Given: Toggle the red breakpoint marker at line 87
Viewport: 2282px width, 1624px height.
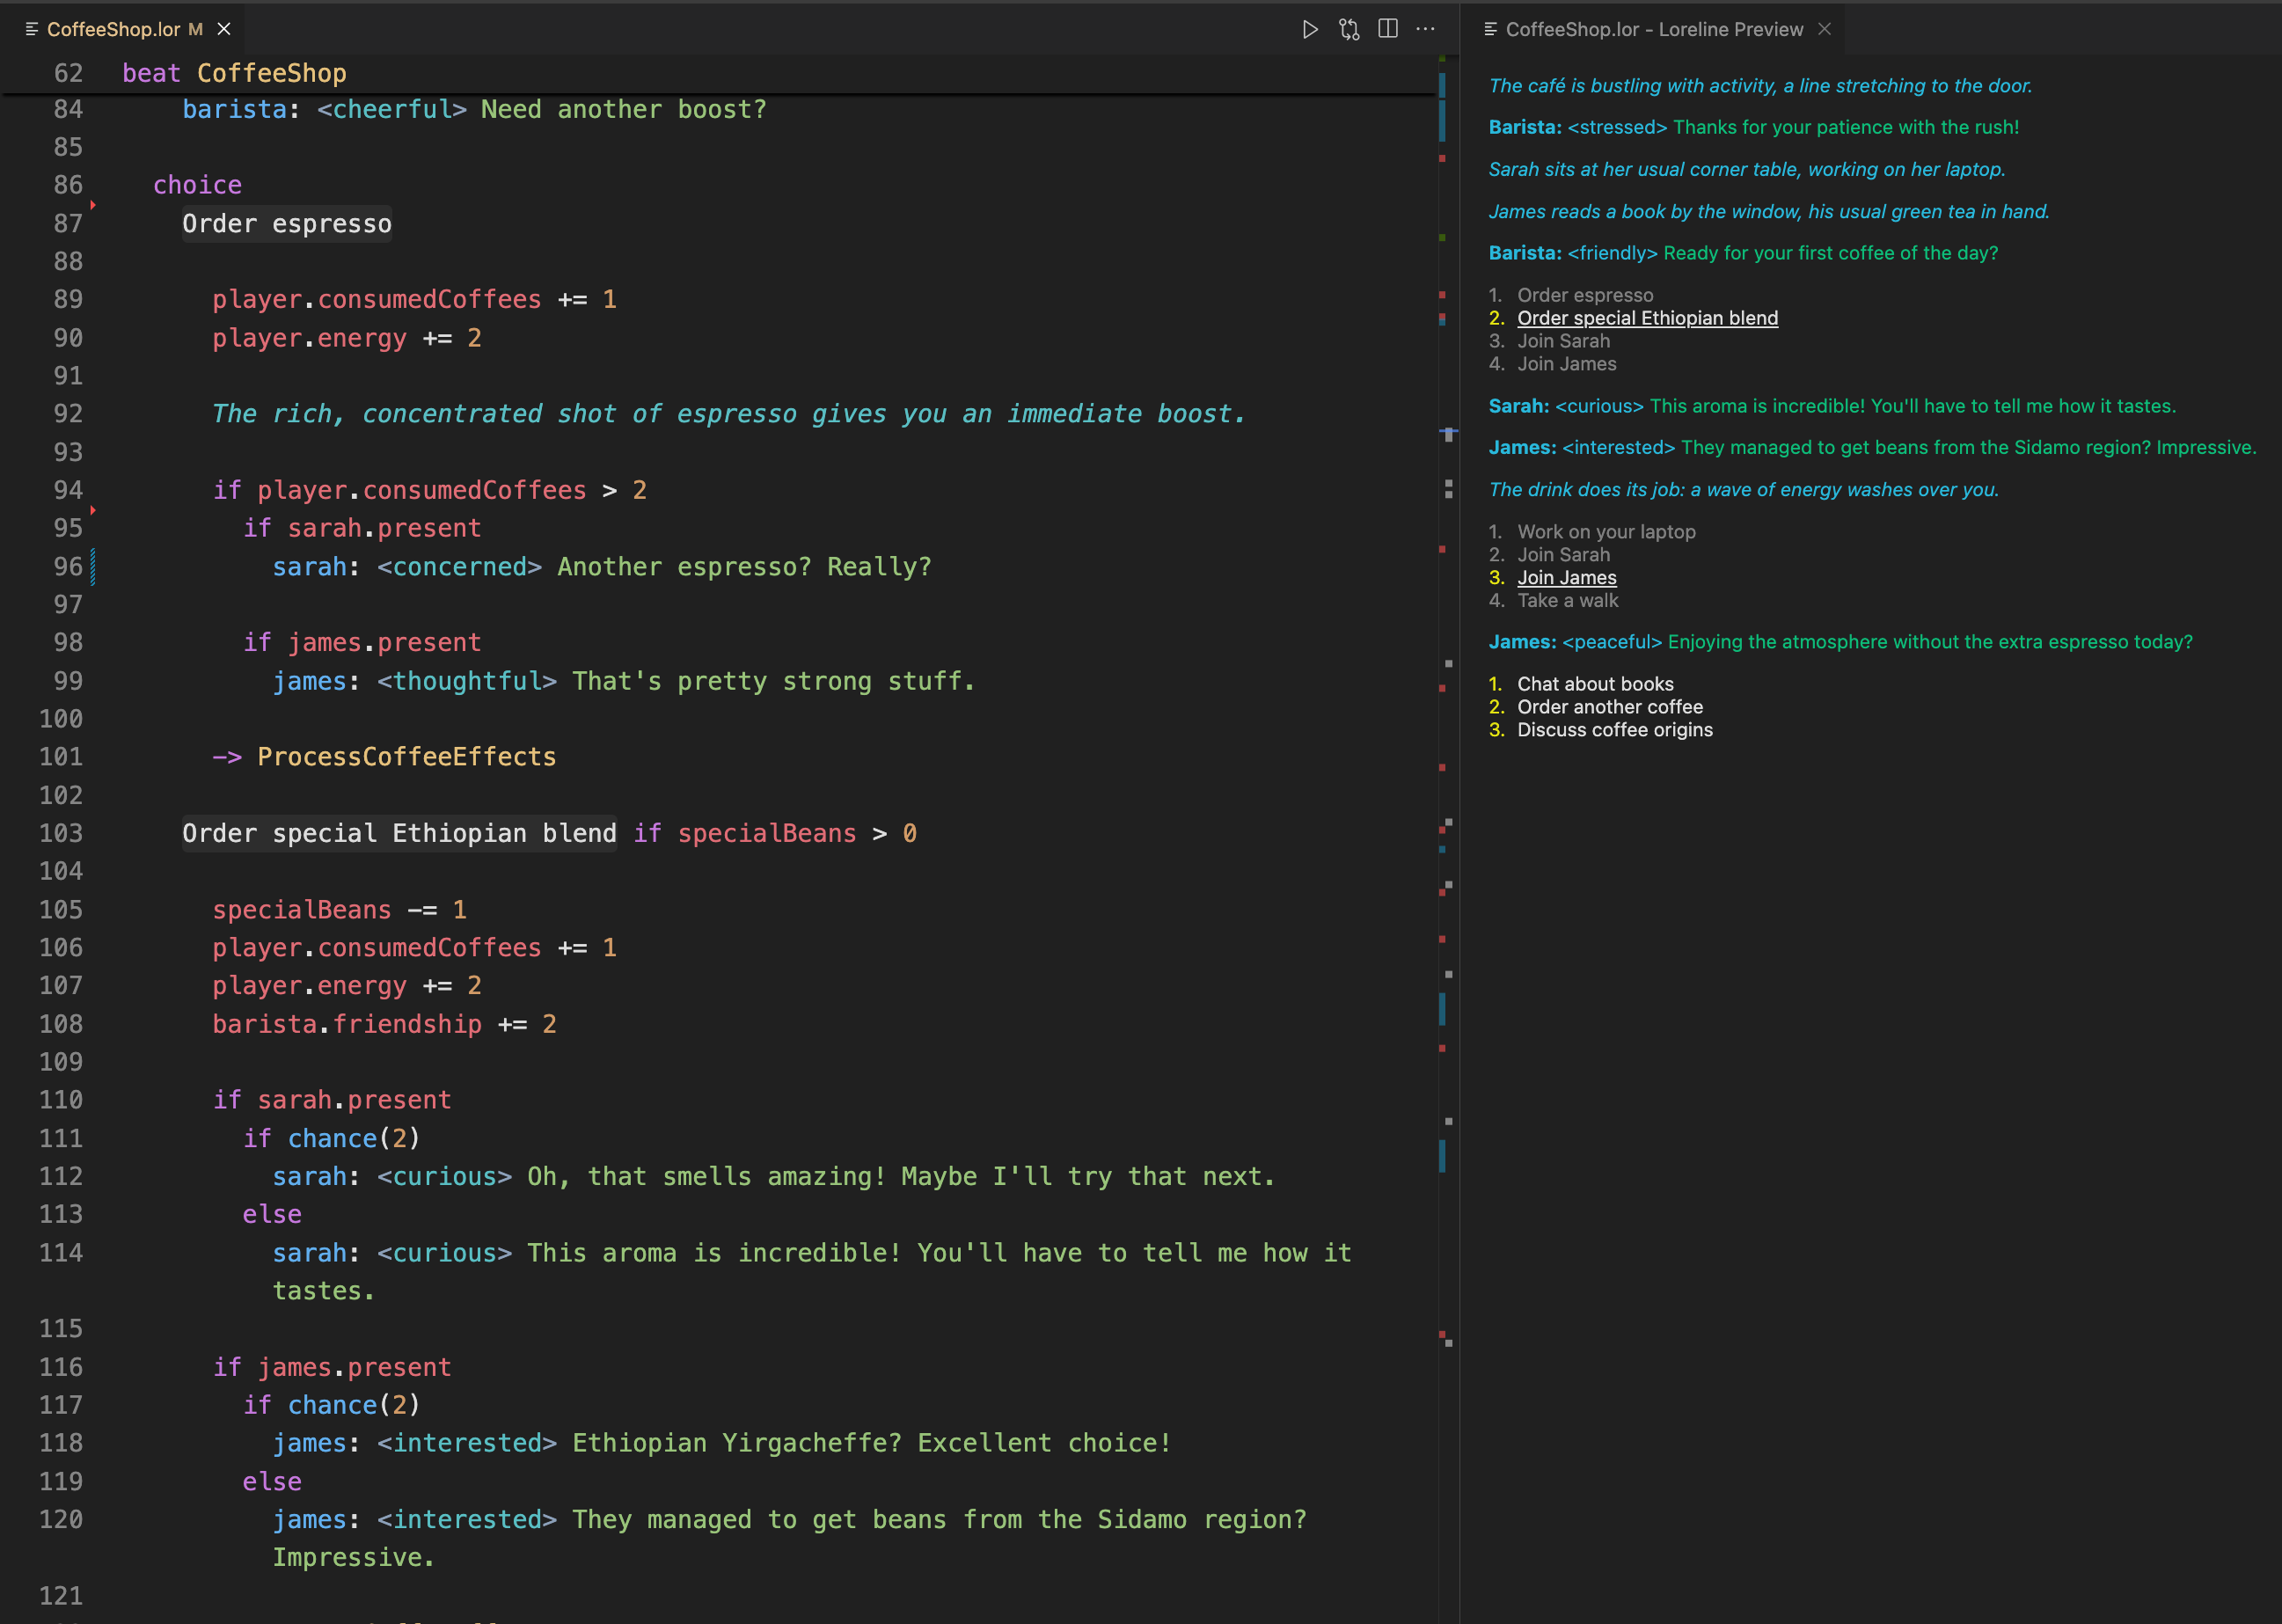Looking at the screenshot, I should pyautogui.click(x=92, y=204).
